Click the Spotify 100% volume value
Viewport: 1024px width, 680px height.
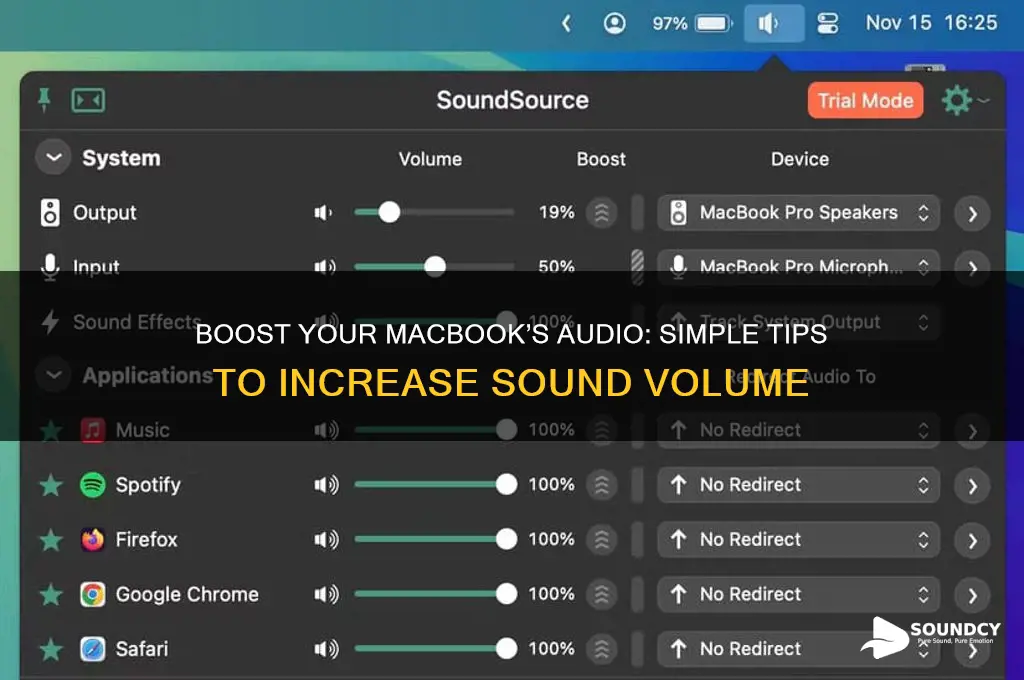pos(551,485)
